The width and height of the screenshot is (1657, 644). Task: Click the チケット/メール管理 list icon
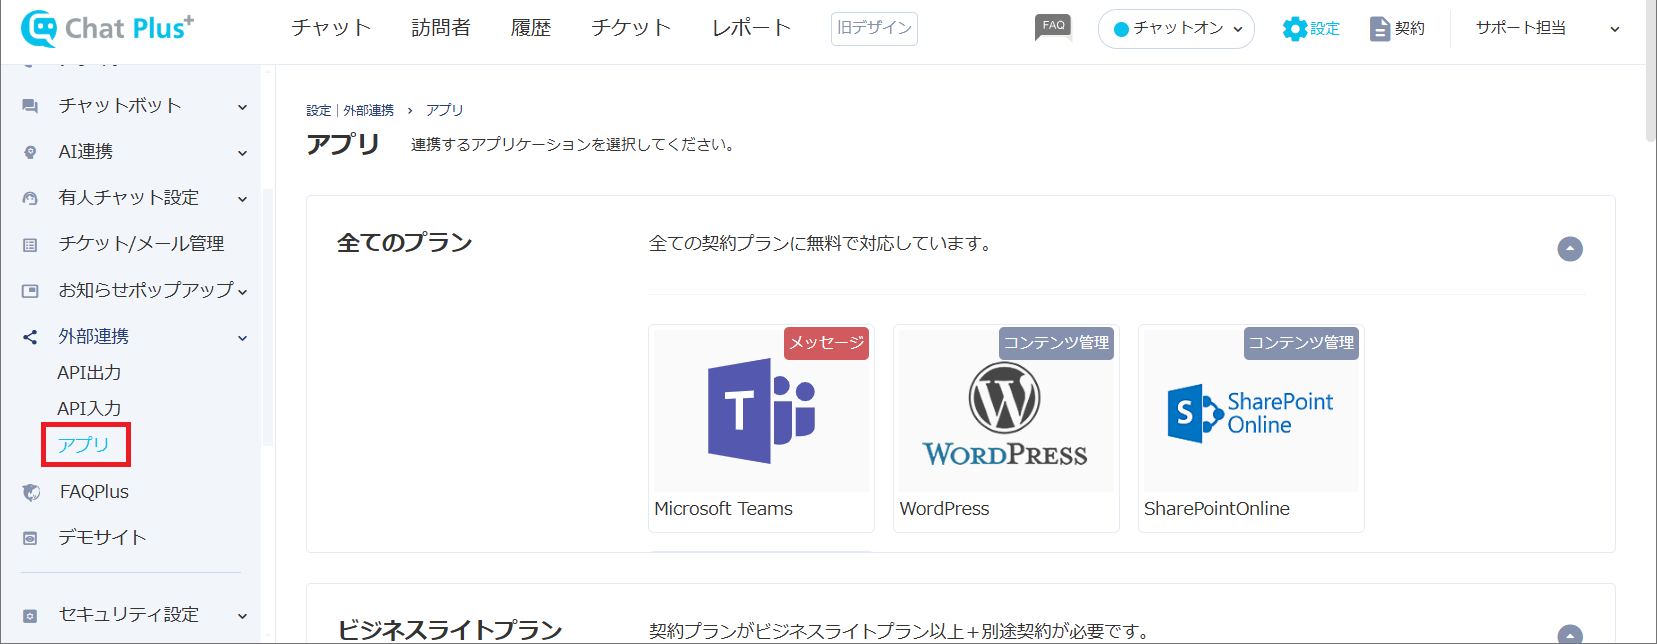pos(30,244)
